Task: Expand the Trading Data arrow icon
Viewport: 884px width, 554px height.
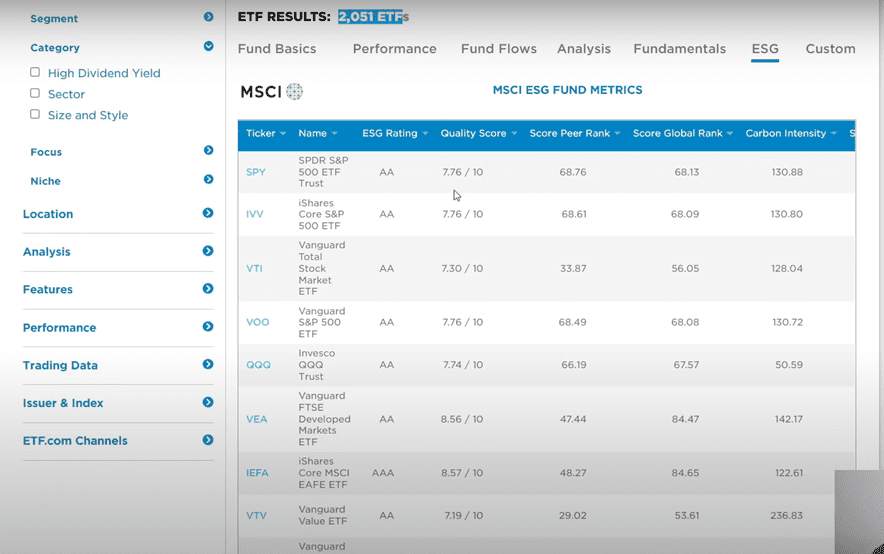Action: [x=208, y=365]
